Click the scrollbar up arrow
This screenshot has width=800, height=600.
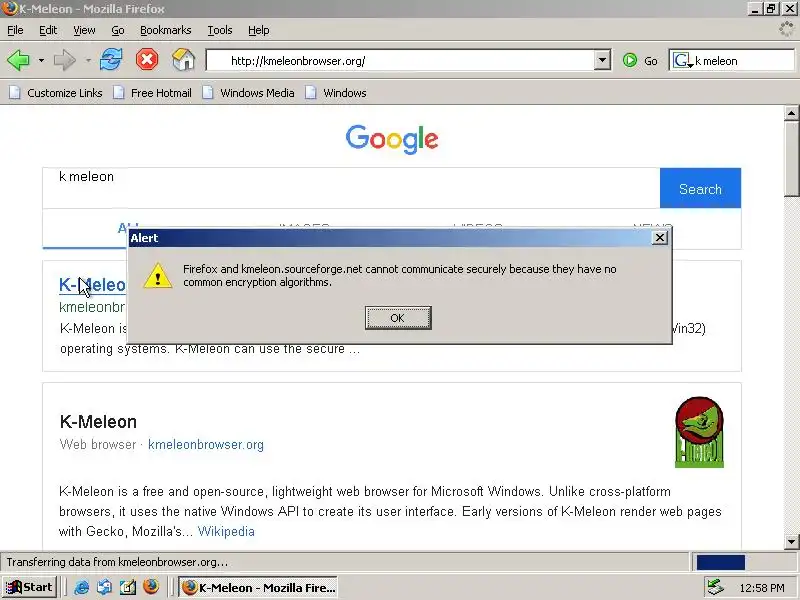click(791, 113)
